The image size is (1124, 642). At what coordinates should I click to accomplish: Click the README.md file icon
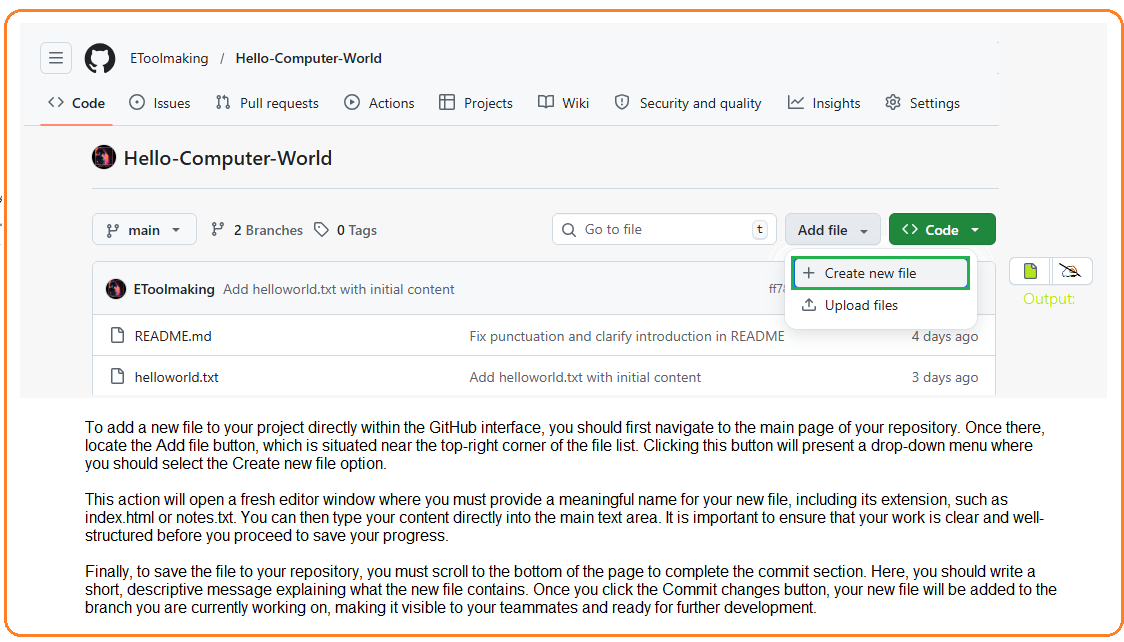tap(118, 335)
